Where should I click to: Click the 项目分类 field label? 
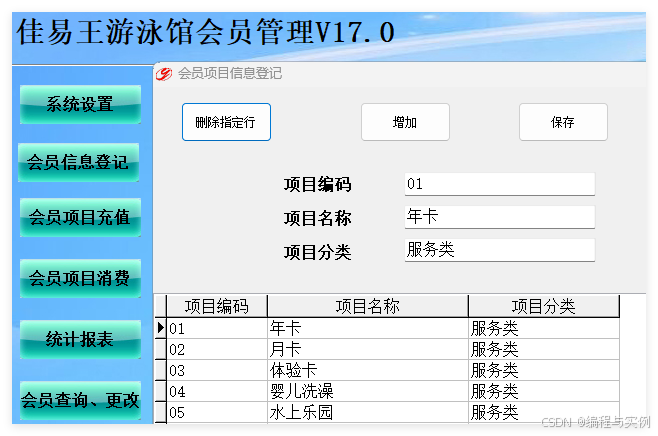(x=318, y=253)
